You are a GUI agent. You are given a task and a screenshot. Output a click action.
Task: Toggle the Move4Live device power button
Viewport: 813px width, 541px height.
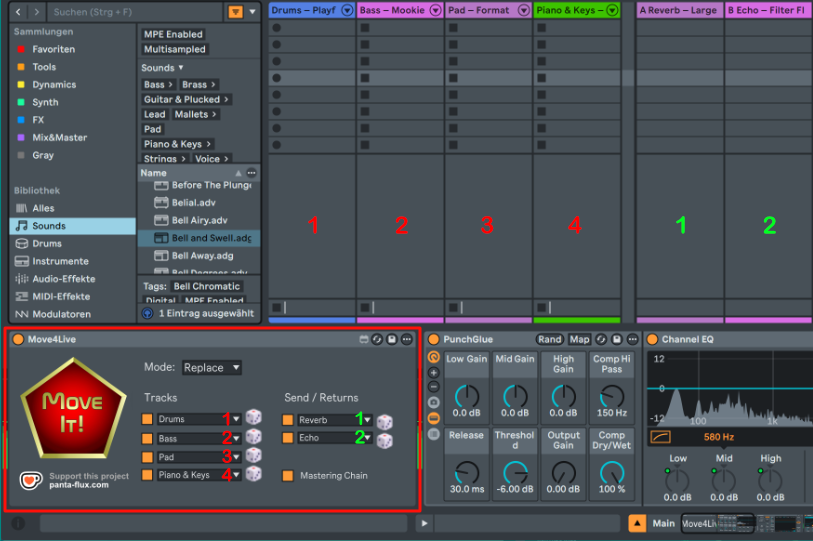tap(18, 340)
